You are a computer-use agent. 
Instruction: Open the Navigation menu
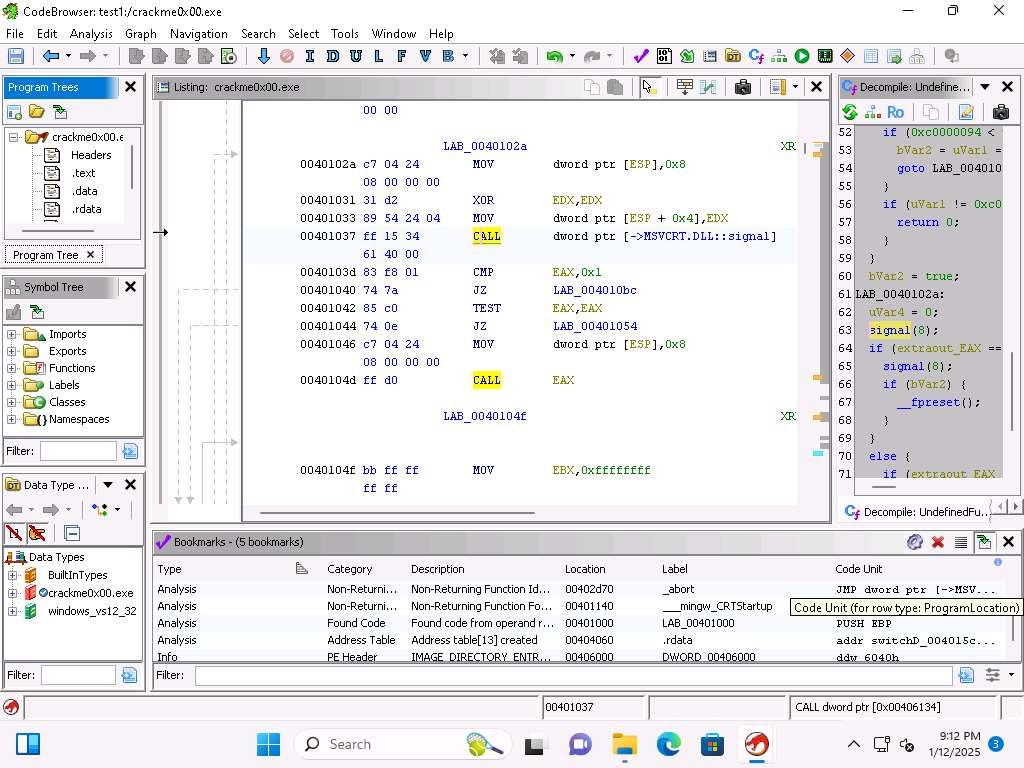coord(198,33)
